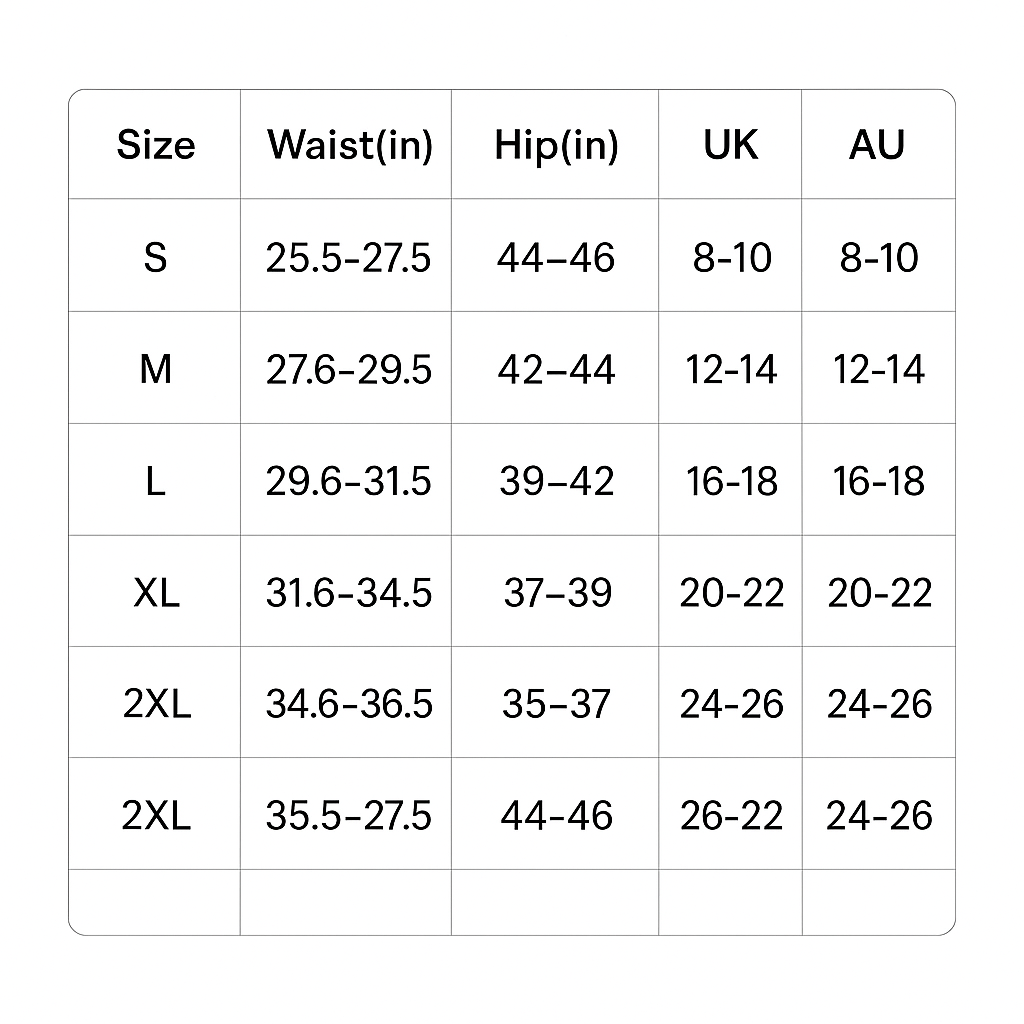
Task: Select the AU column header
Action: pyautogui.click(x=877, y=145)
